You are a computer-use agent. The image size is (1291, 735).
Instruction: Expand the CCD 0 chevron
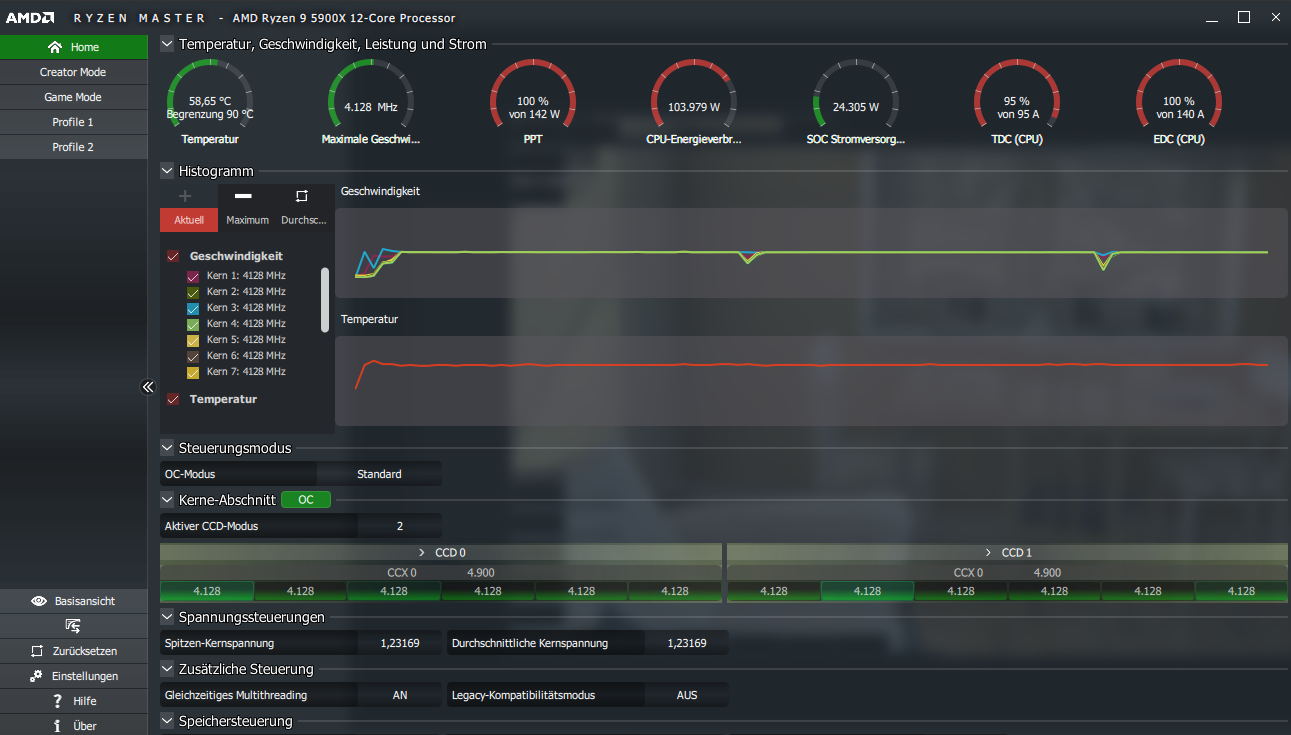(422, 552)
